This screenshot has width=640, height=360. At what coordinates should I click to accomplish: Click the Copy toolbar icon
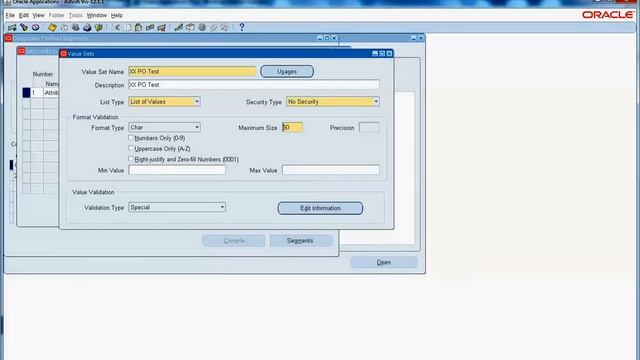pos(128,27)
